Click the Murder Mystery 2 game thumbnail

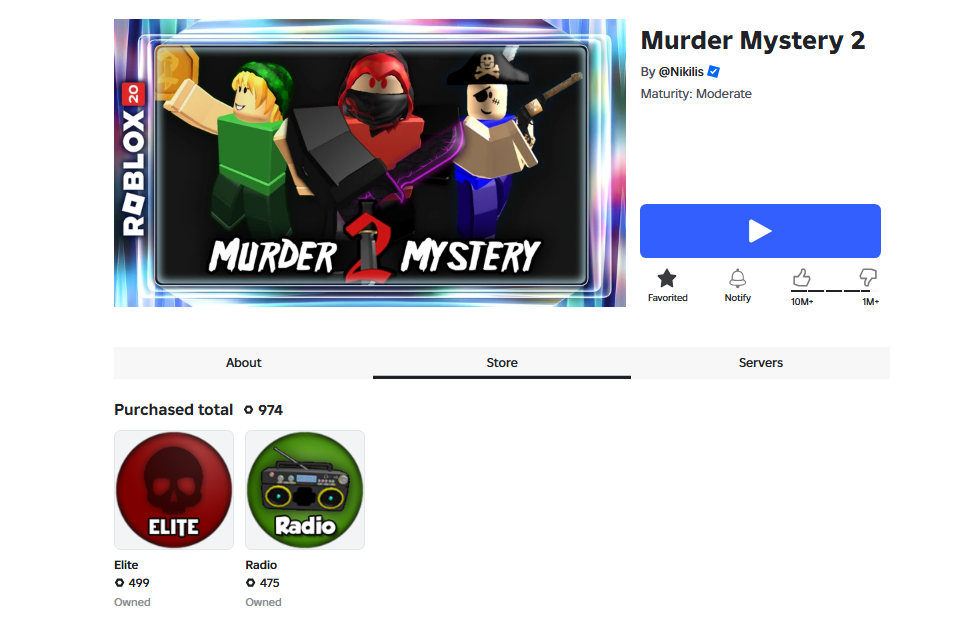370,163
